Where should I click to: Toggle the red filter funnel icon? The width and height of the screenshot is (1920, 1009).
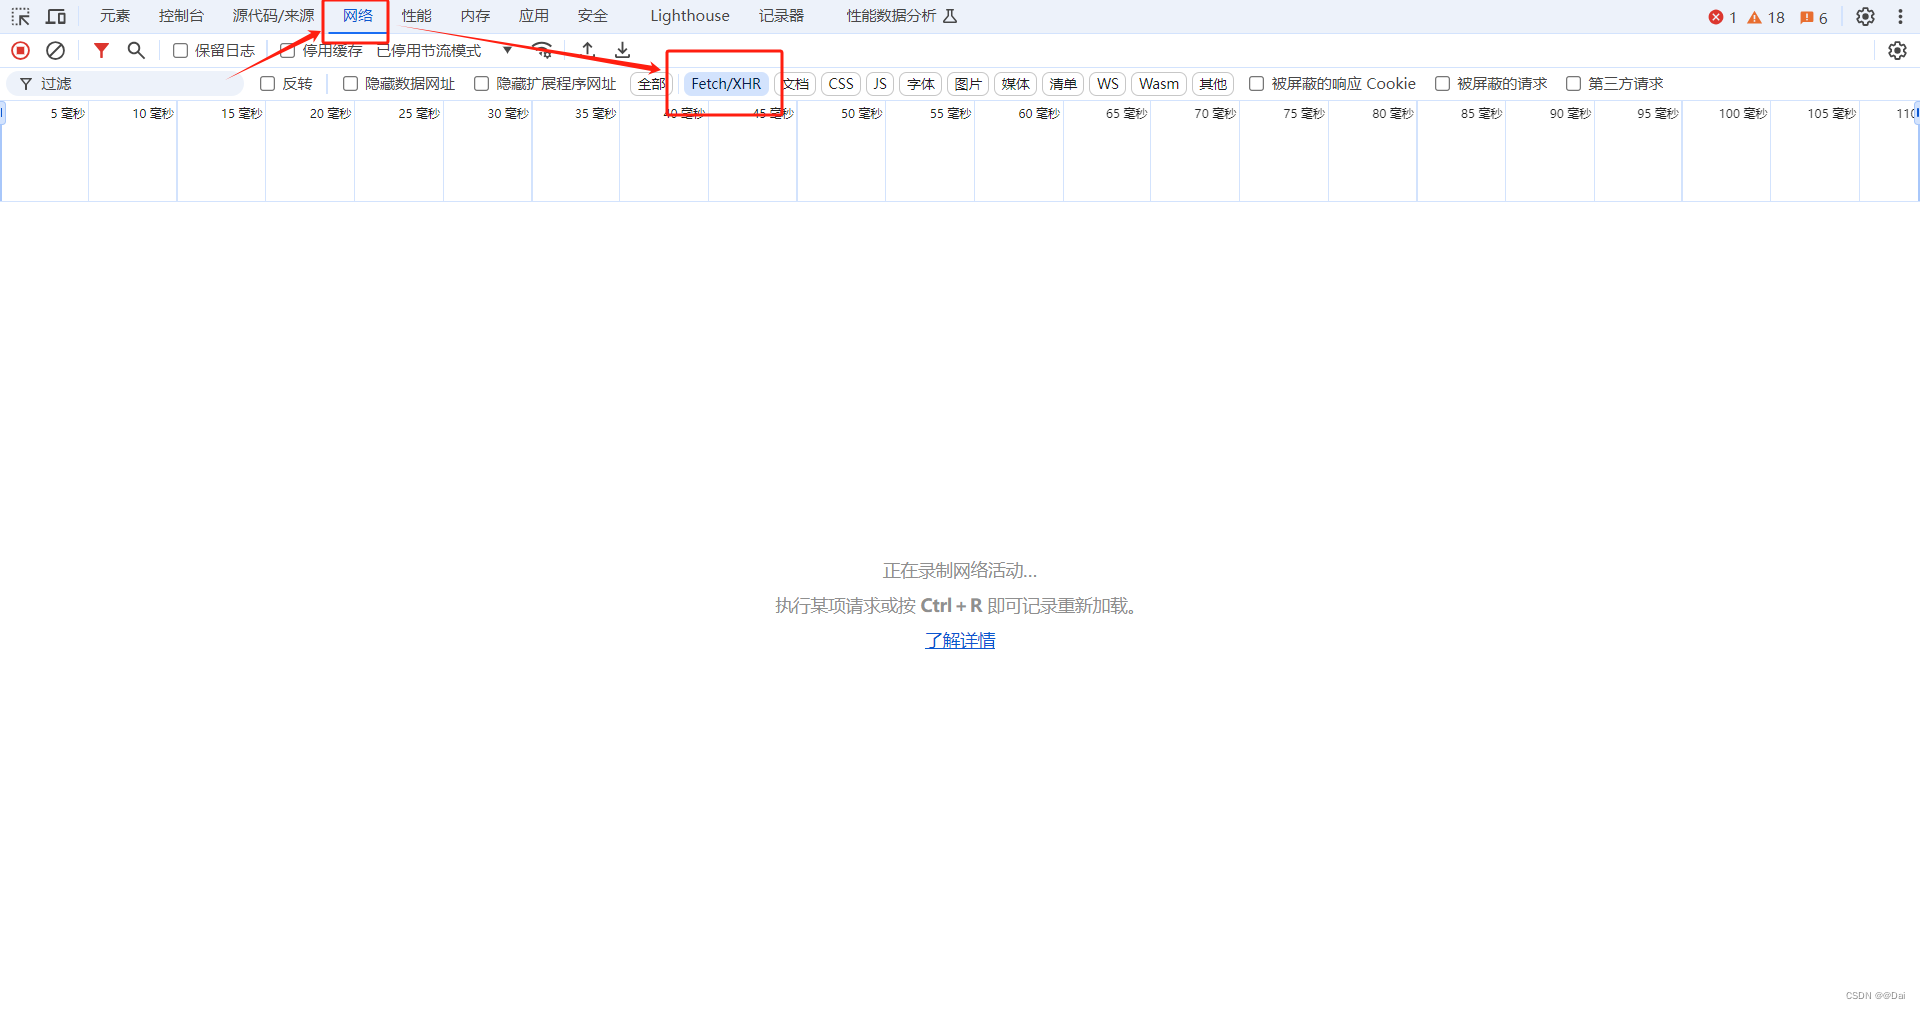click(101, 50)
